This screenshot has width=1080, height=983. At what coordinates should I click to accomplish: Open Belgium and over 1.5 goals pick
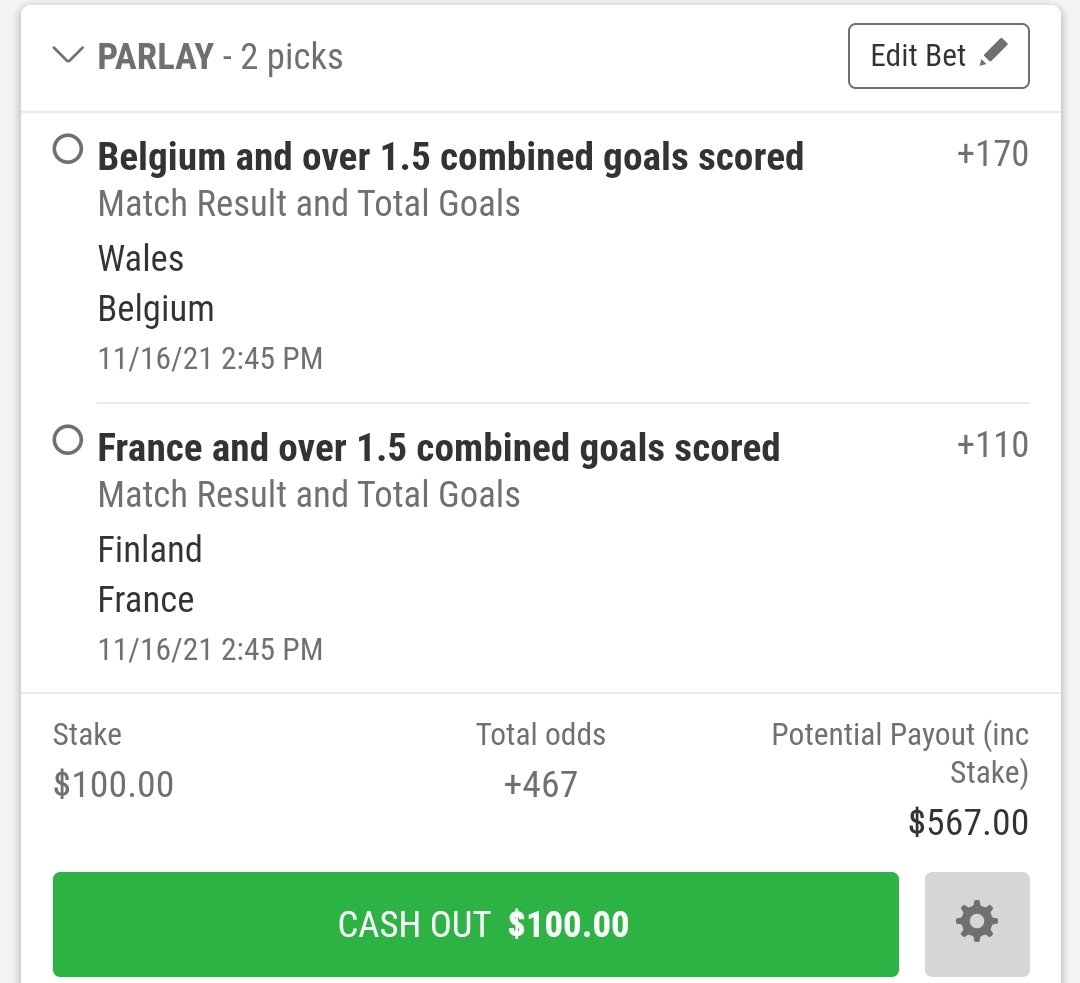[x=450, y=157]
